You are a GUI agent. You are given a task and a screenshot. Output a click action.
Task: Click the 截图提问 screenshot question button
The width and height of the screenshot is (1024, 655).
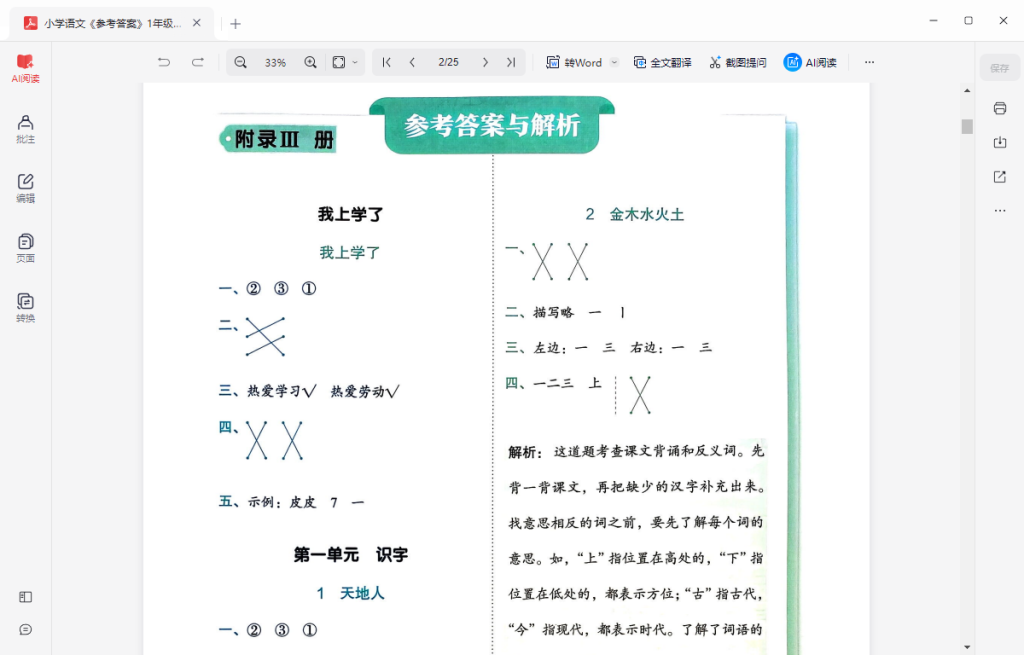(738, 62)
